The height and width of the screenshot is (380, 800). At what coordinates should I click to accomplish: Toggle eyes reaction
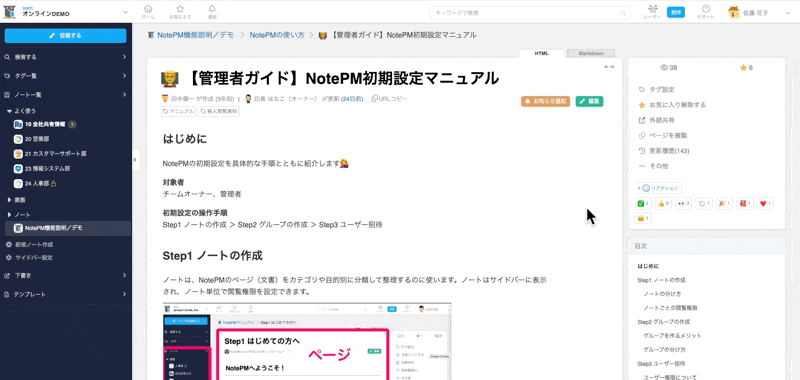click(x=684, y=204)
